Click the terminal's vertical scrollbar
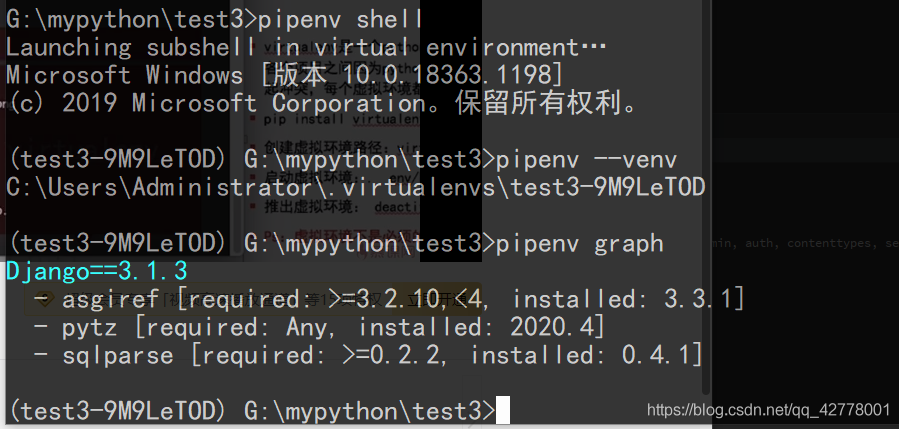This screenshot has height=429, width=899. 705,200
